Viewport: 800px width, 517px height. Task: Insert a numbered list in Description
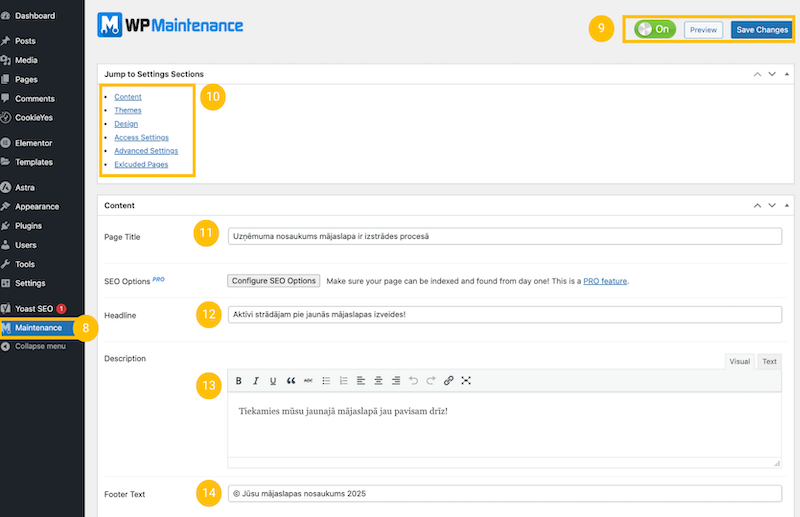tap(343, 381)
